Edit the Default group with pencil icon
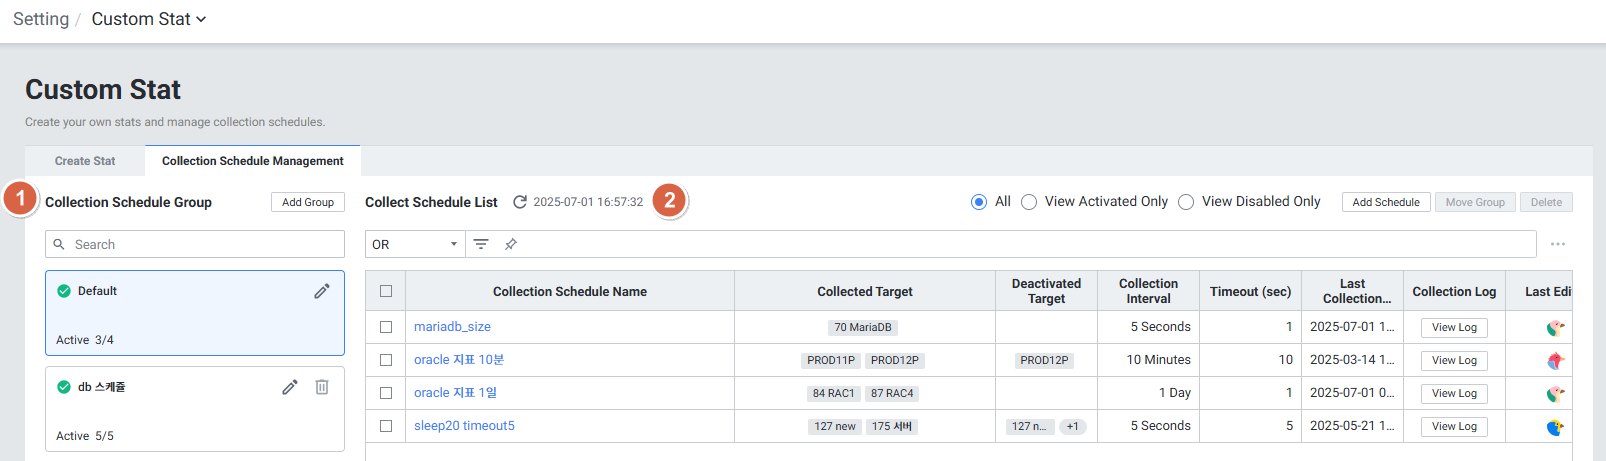1606x461 pixels. (321, 291)
